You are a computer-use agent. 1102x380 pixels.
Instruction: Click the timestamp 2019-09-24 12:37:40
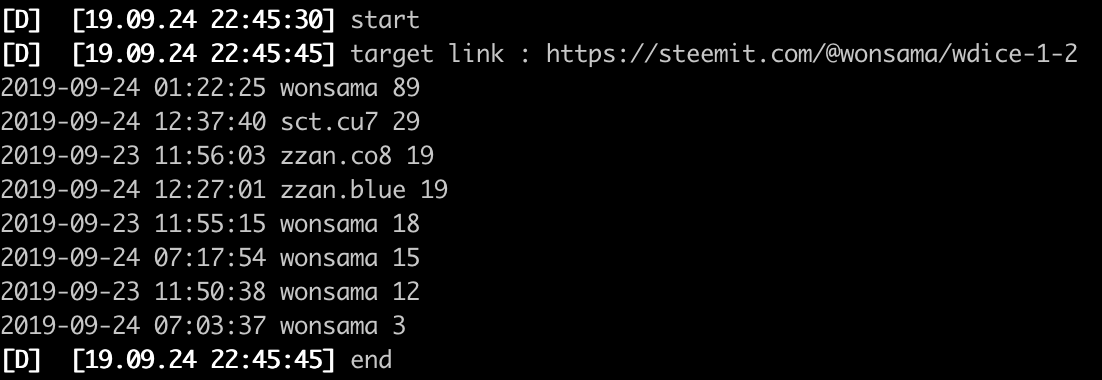134,122
